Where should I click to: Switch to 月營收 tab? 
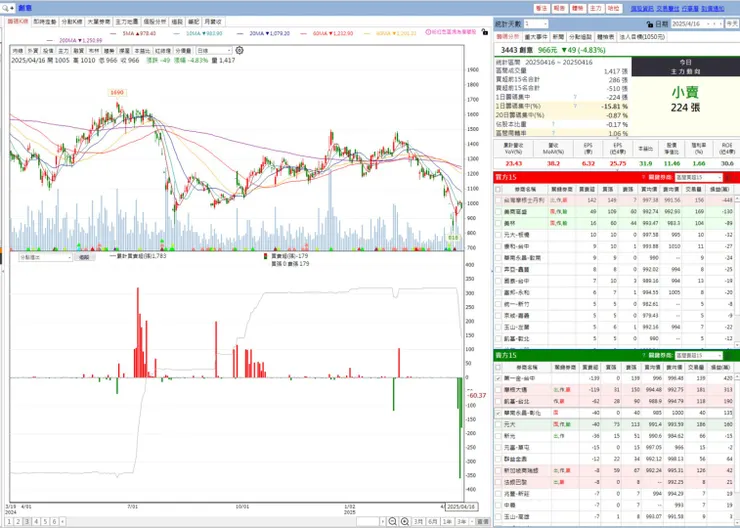point(212,22)
